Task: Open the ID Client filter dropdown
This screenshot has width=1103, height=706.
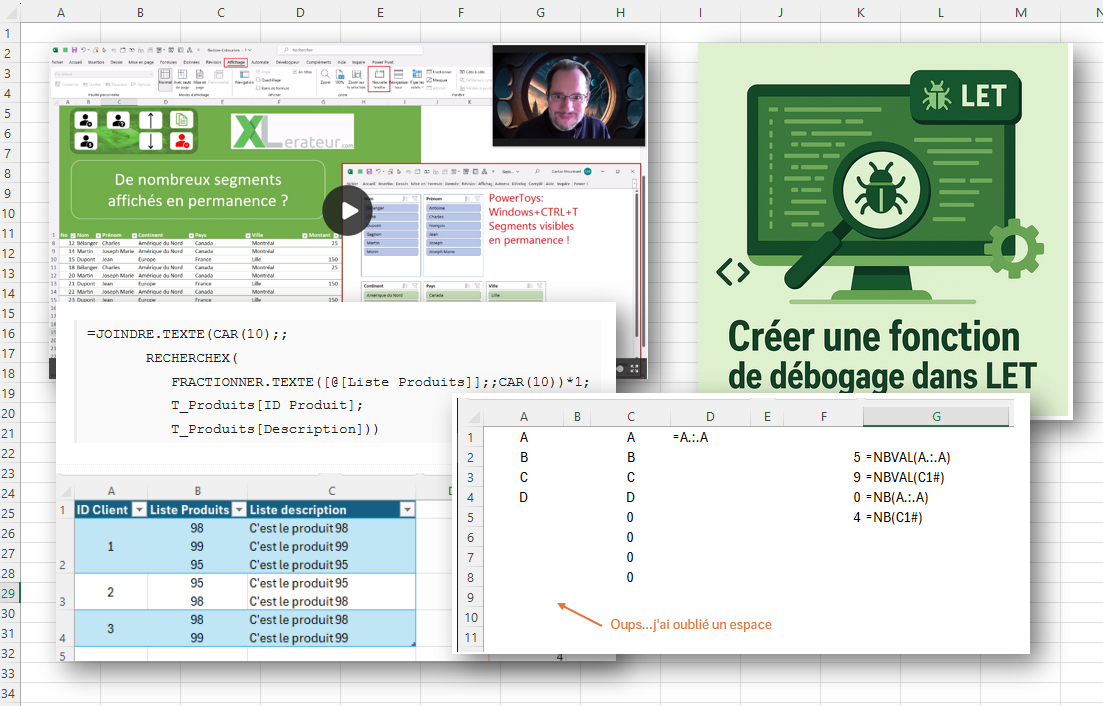Action: click(138, 510)
